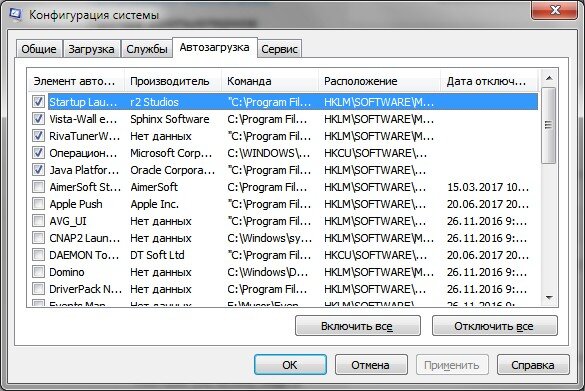Click Apple Inc. manufacturer cell

click(x=154, y=204)
